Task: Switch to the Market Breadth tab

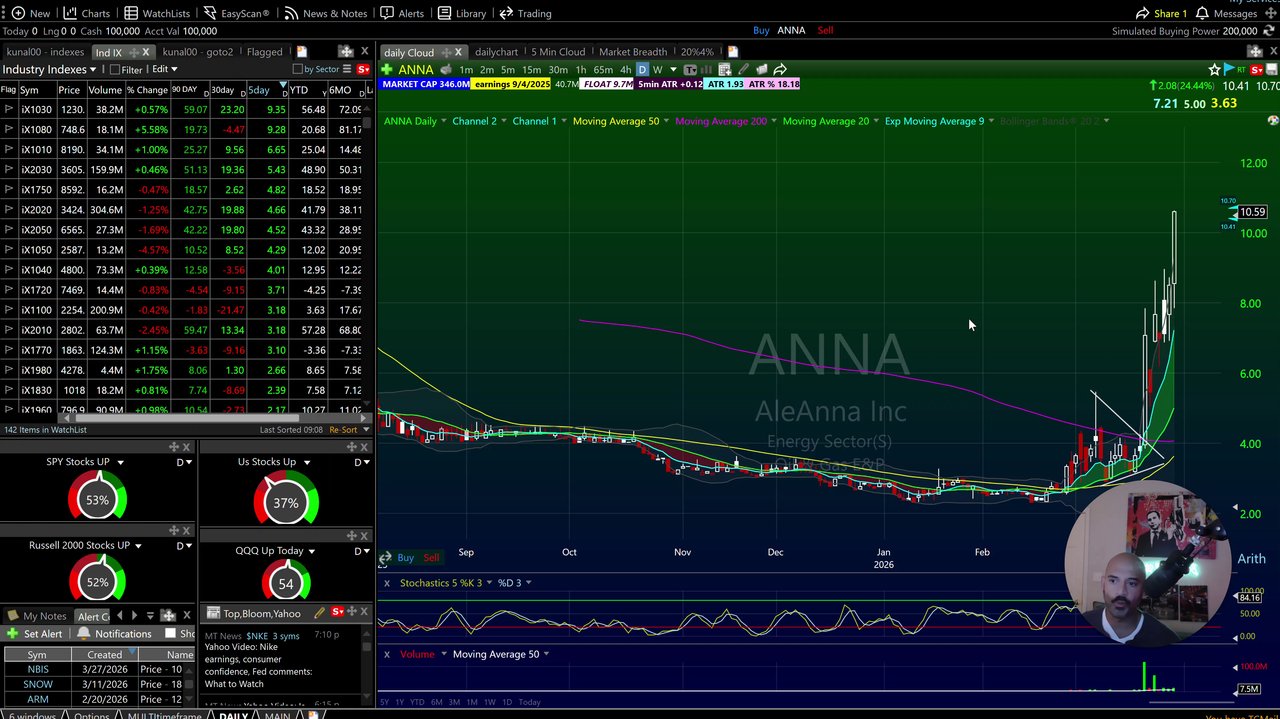Action: coord(633,52)
